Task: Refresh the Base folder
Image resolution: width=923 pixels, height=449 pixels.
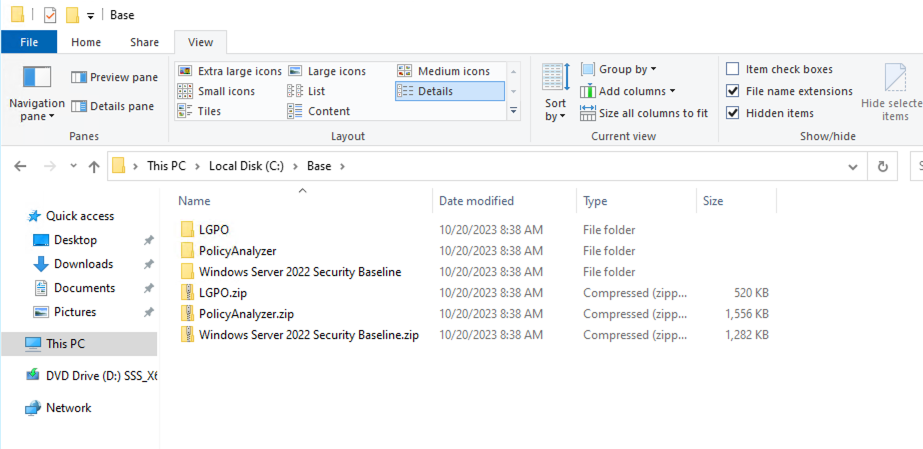Action: tap(882, 167)
